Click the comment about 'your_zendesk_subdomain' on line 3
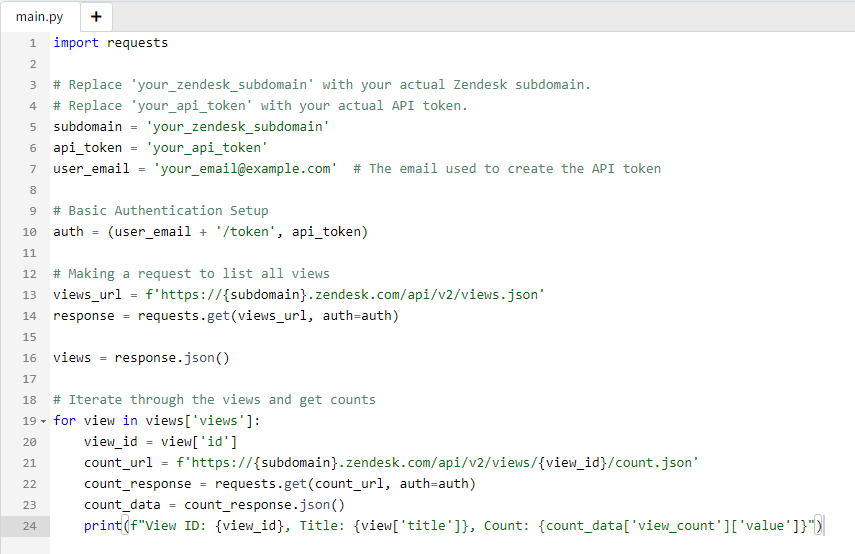Viewport: 855px width, 554px height. (x=322, y=85)
